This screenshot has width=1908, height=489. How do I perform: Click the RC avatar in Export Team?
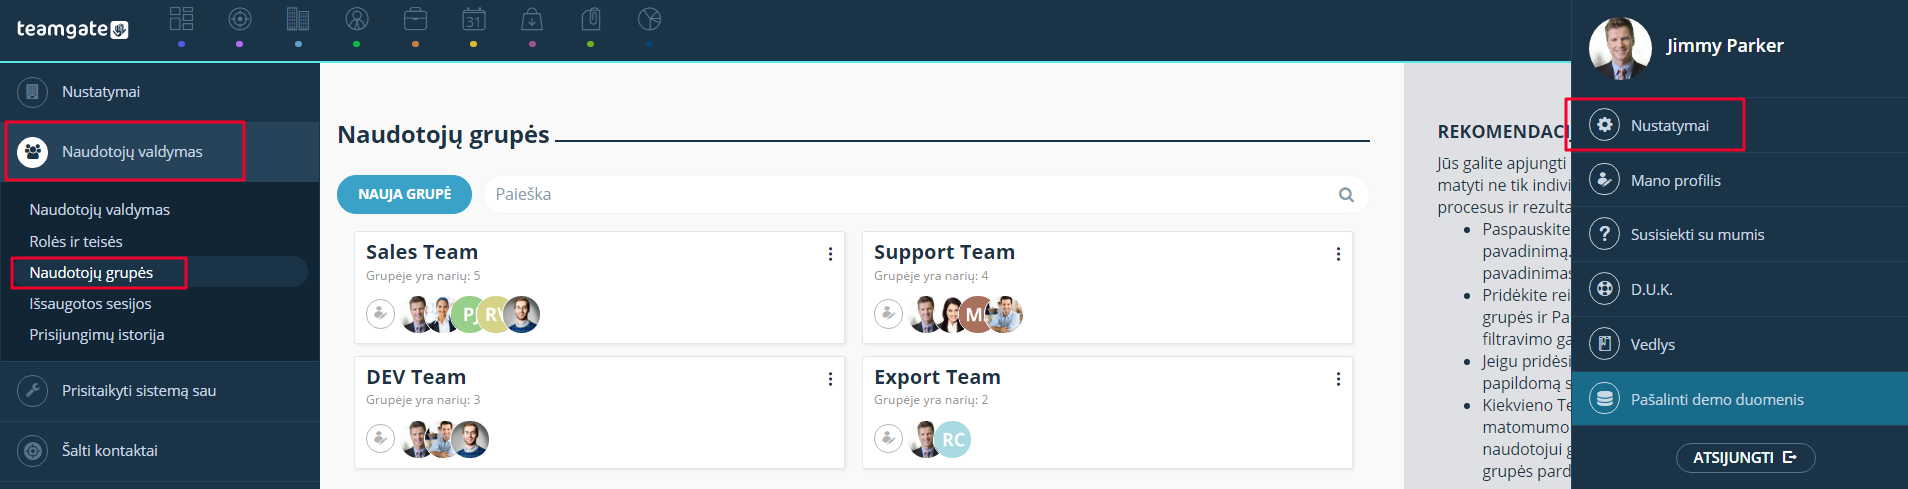pos(953,439)
